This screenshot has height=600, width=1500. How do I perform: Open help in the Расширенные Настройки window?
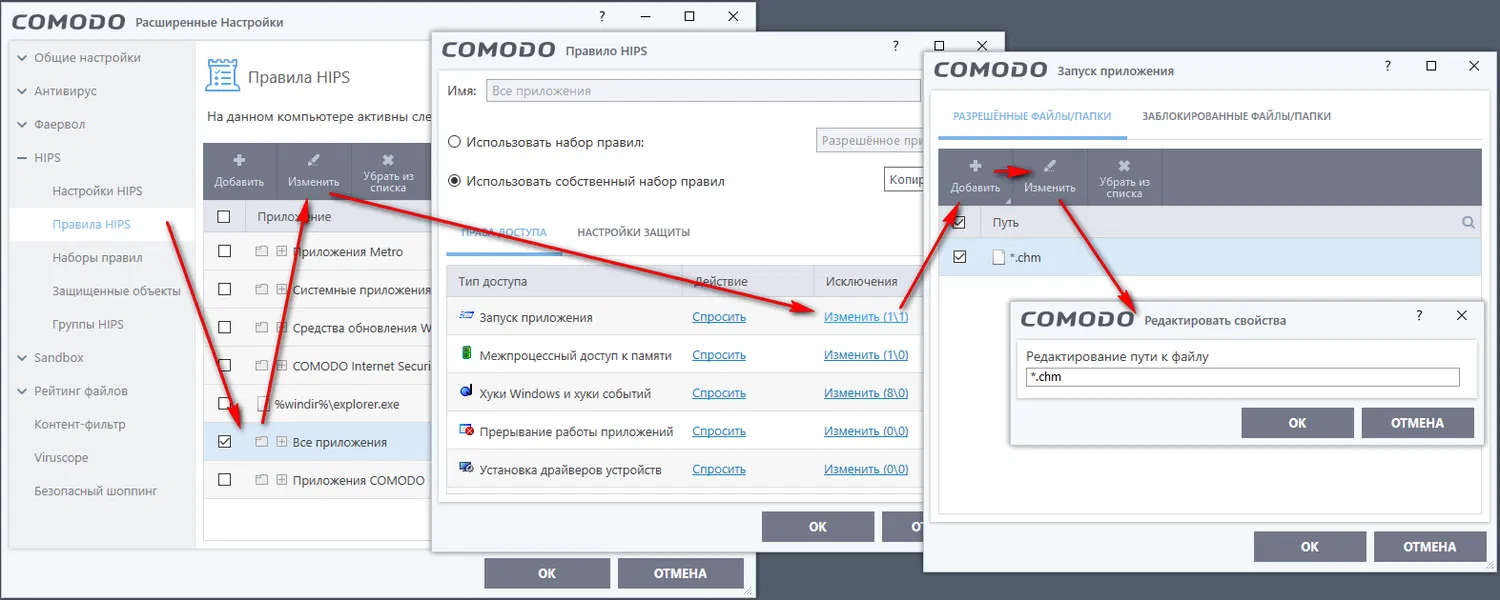(602, 17)
